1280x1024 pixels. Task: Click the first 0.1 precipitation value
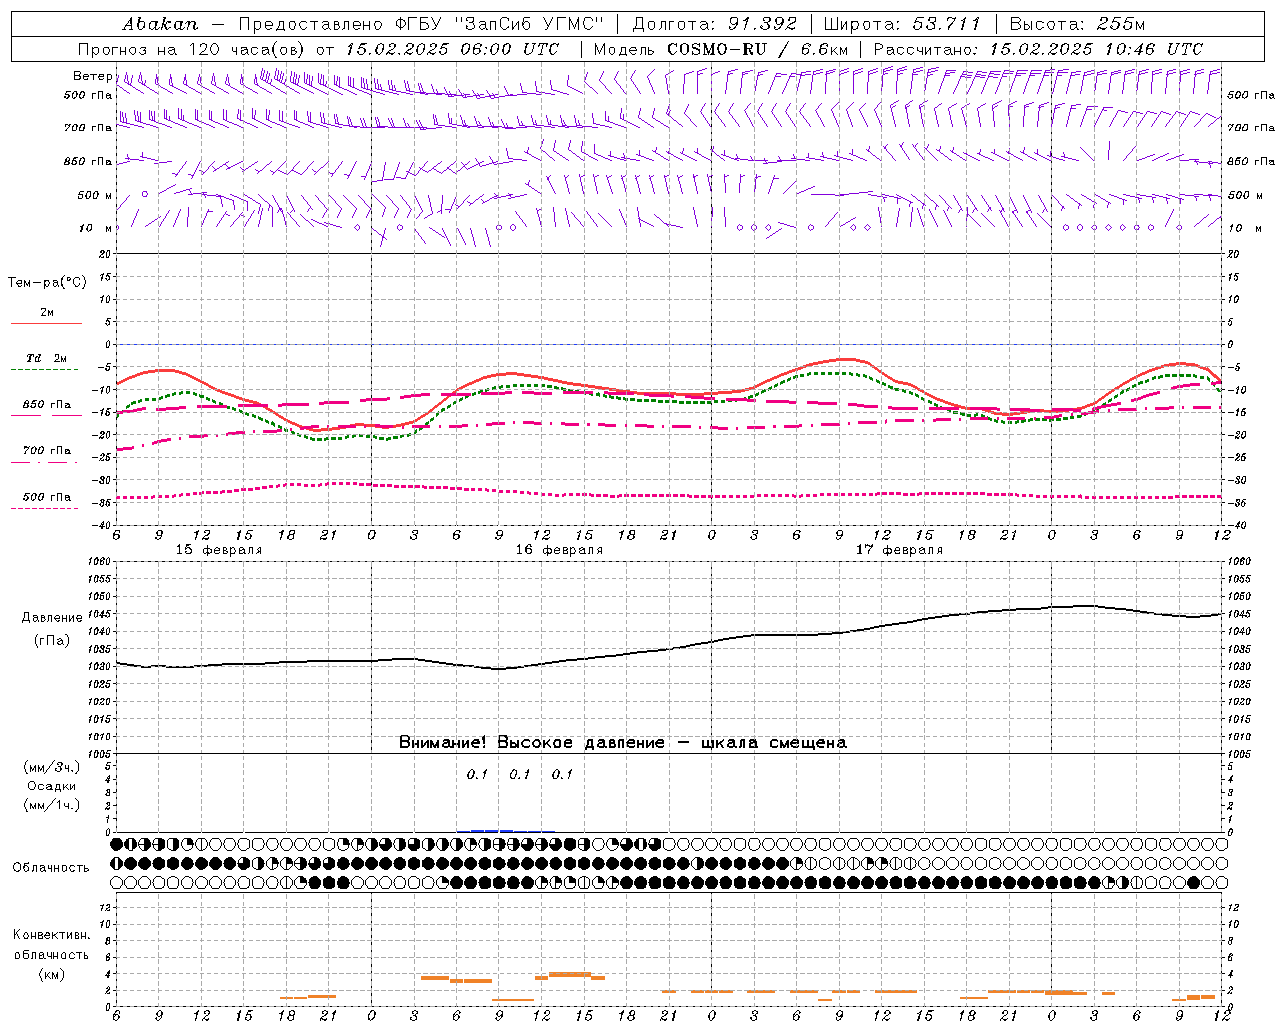(x=477, y=775)
